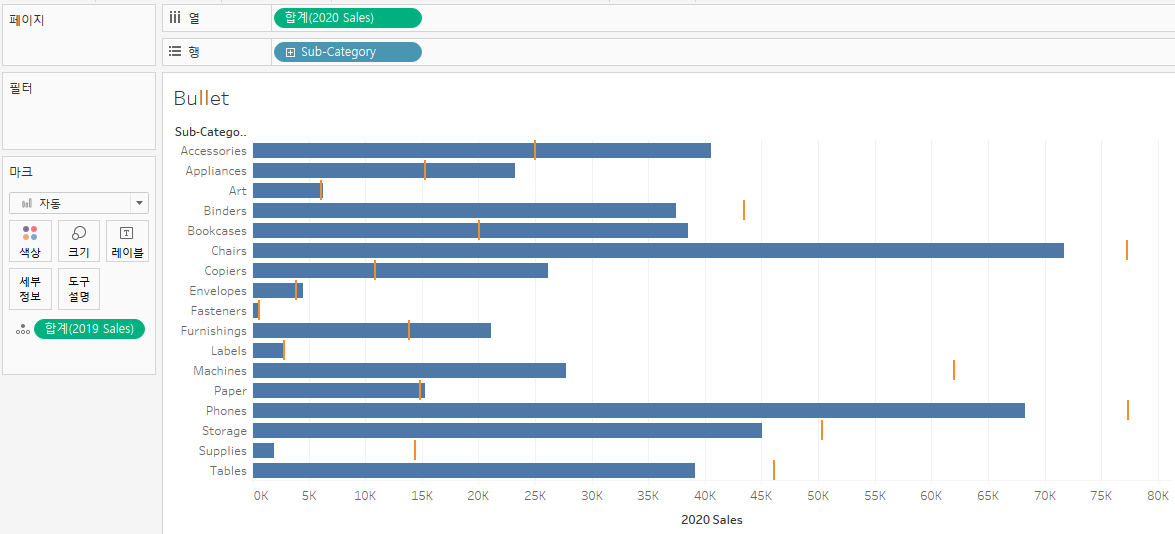
Task: Open the Tooltip (도구 설명) marks card
Action: pyautogui.click(x=79, y=289)
